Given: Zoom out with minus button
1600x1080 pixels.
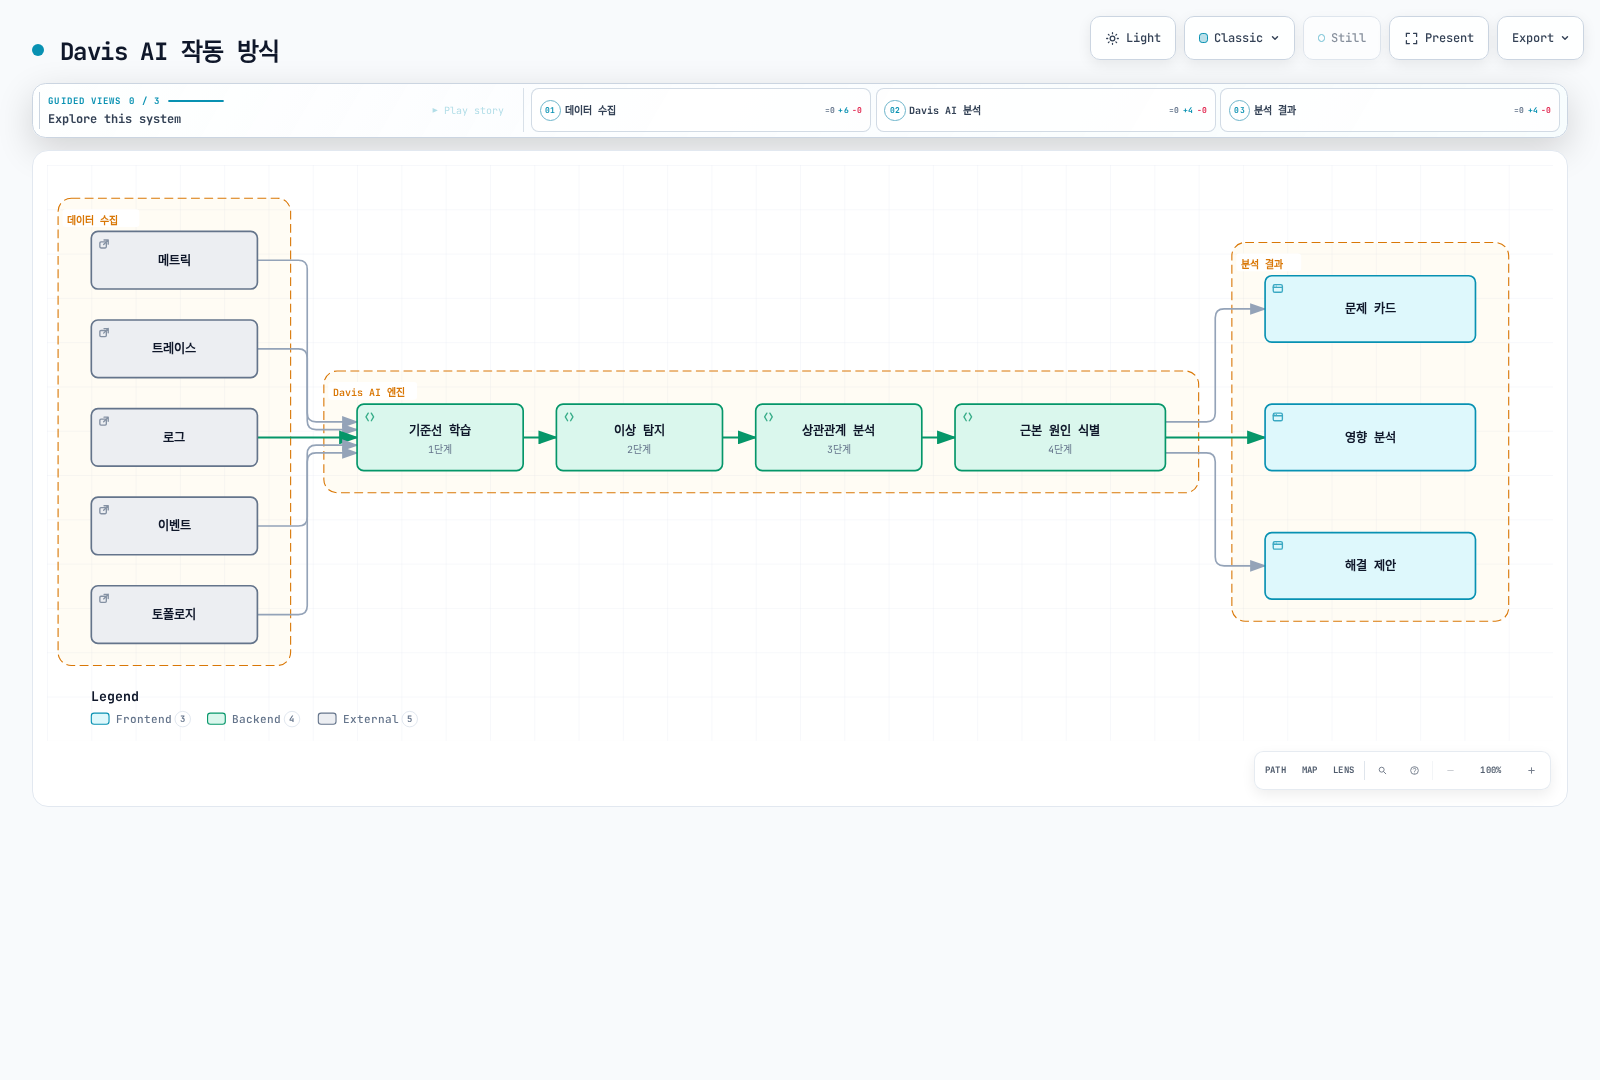Looking at the screenshot, I should pos(1450,770).
